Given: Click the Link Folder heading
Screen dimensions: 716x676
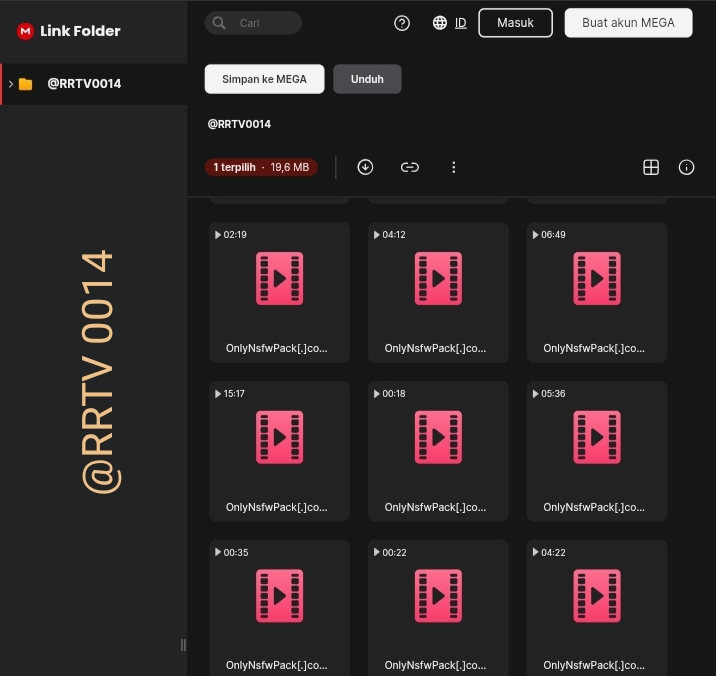Looking at the screenshot, I should [80, 31].
